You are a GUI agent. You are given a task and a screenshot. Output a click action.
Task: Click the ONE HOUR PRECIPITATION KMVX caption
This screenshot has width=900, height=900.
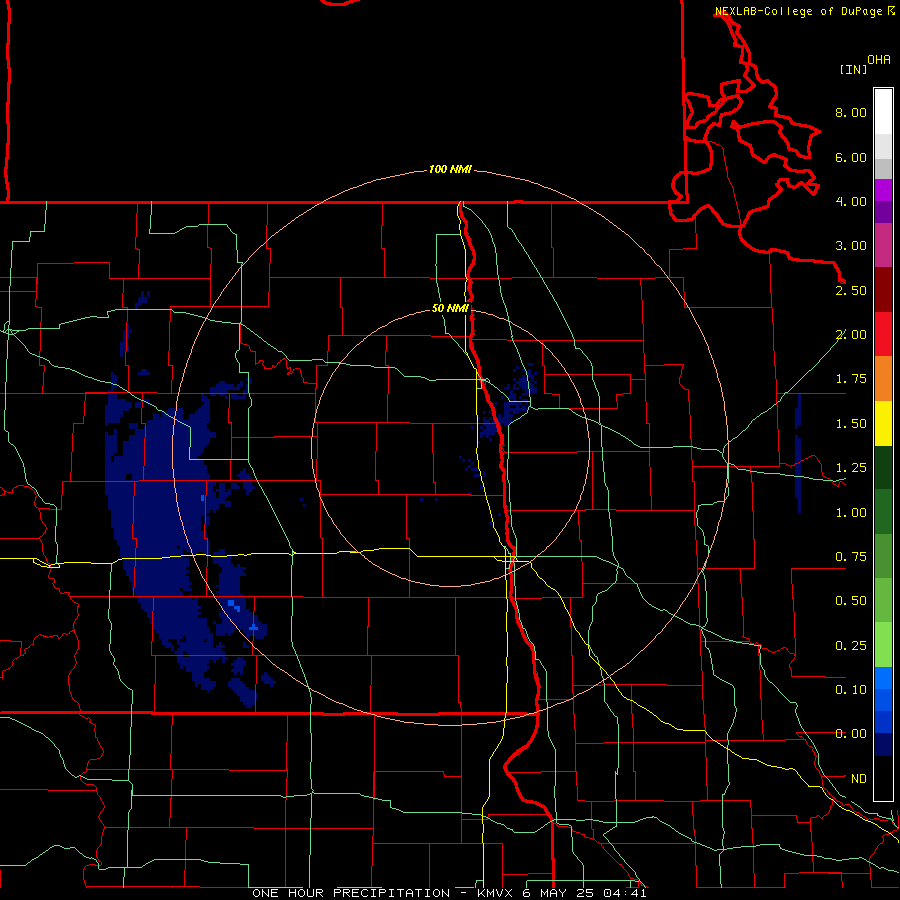click(x=449, y=893)
